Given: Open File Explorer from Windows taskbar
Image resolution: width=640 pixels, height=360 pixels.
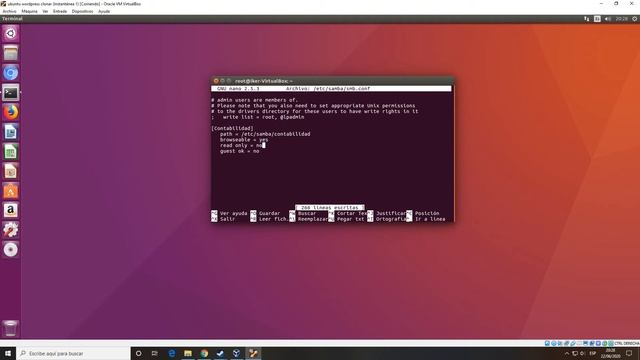Looking at the screenshot, I should coord(188,353).
